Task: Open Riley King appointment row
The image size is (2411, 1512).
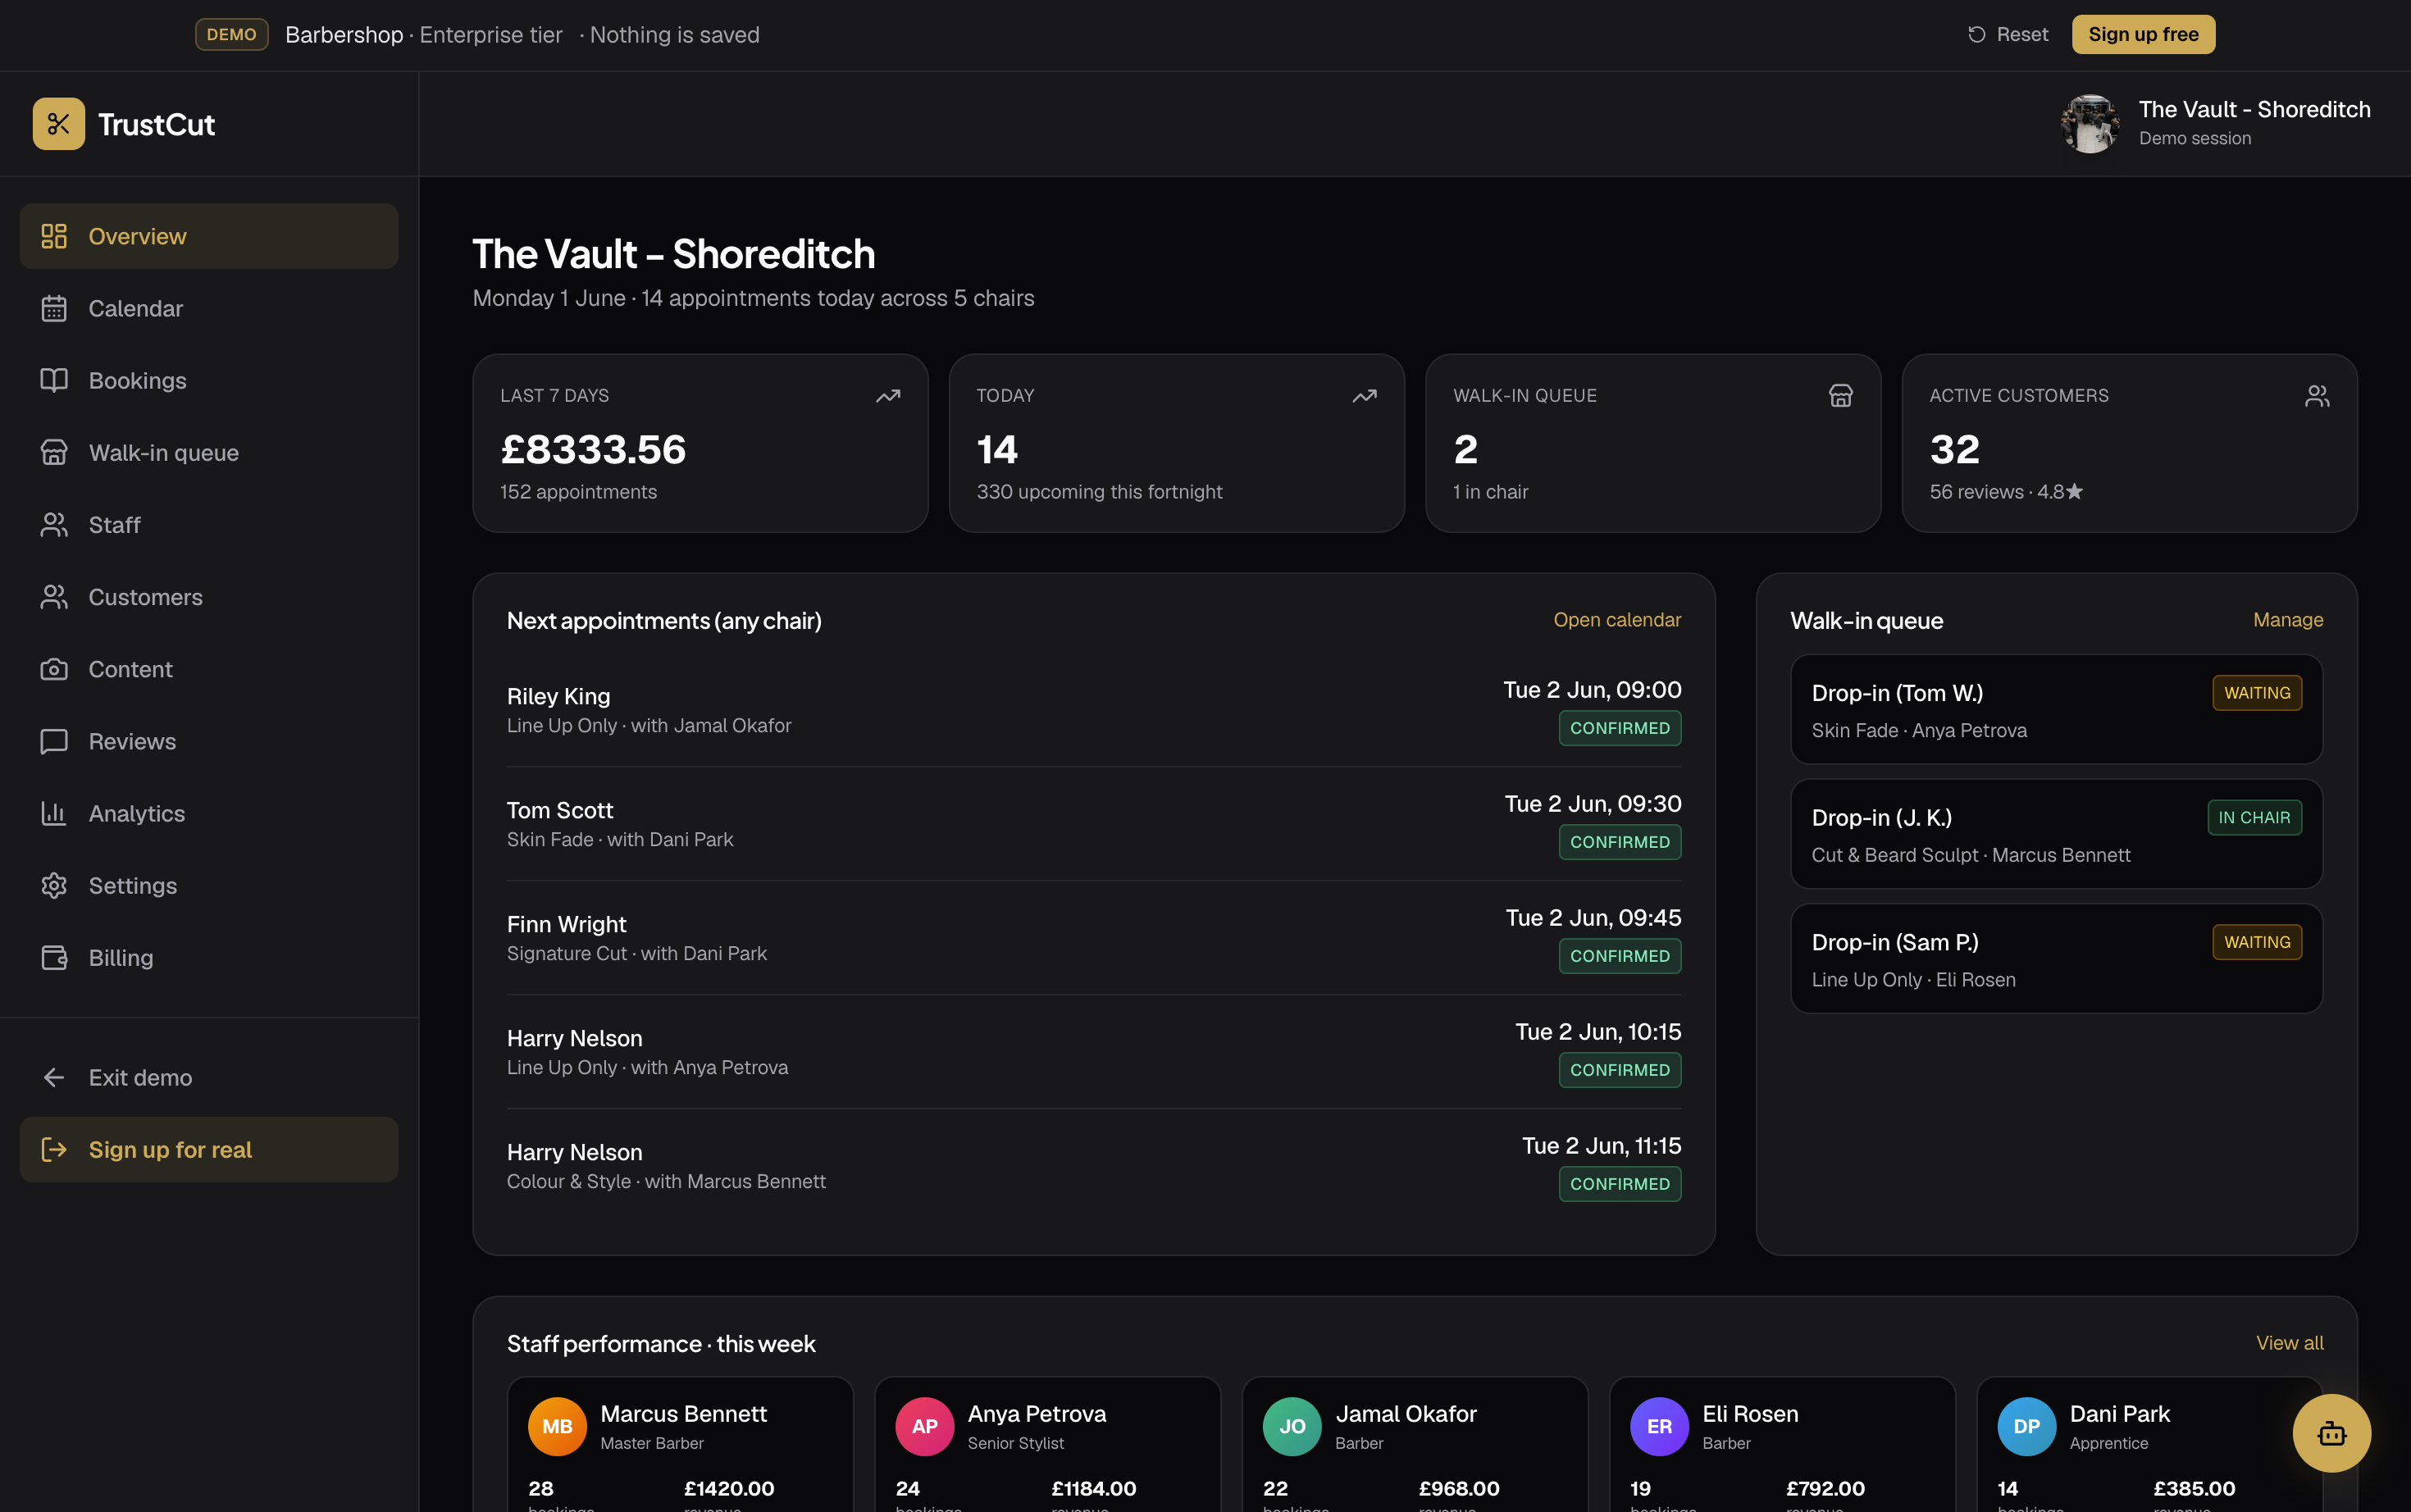Action: (1094, 710)
